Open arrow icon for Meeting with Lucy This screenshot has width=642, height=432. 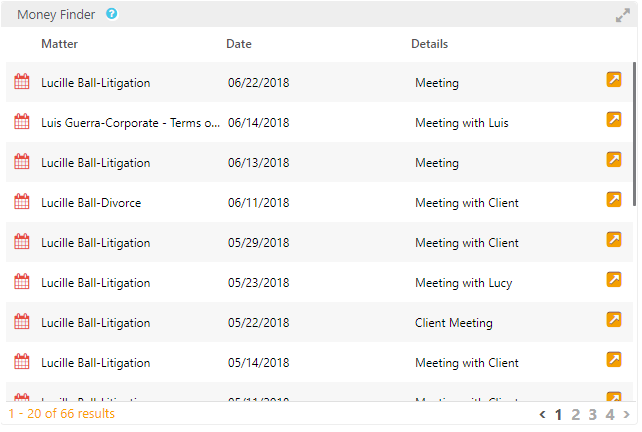click(614, 279)
